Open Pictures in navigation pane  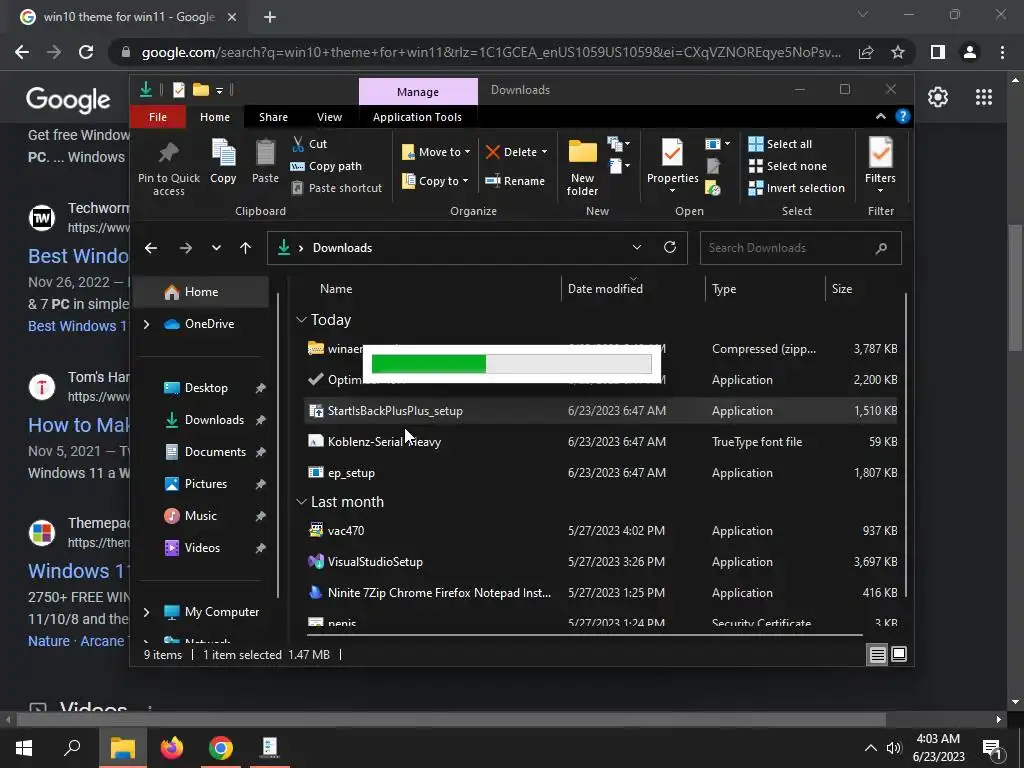pos(206,484)
